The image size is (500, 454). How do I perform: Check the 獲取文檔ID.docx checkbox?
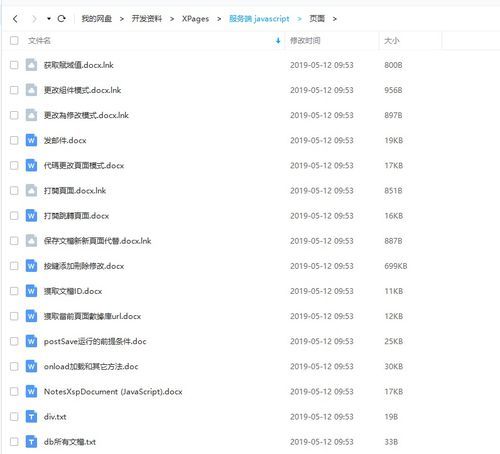coord(14,291)
